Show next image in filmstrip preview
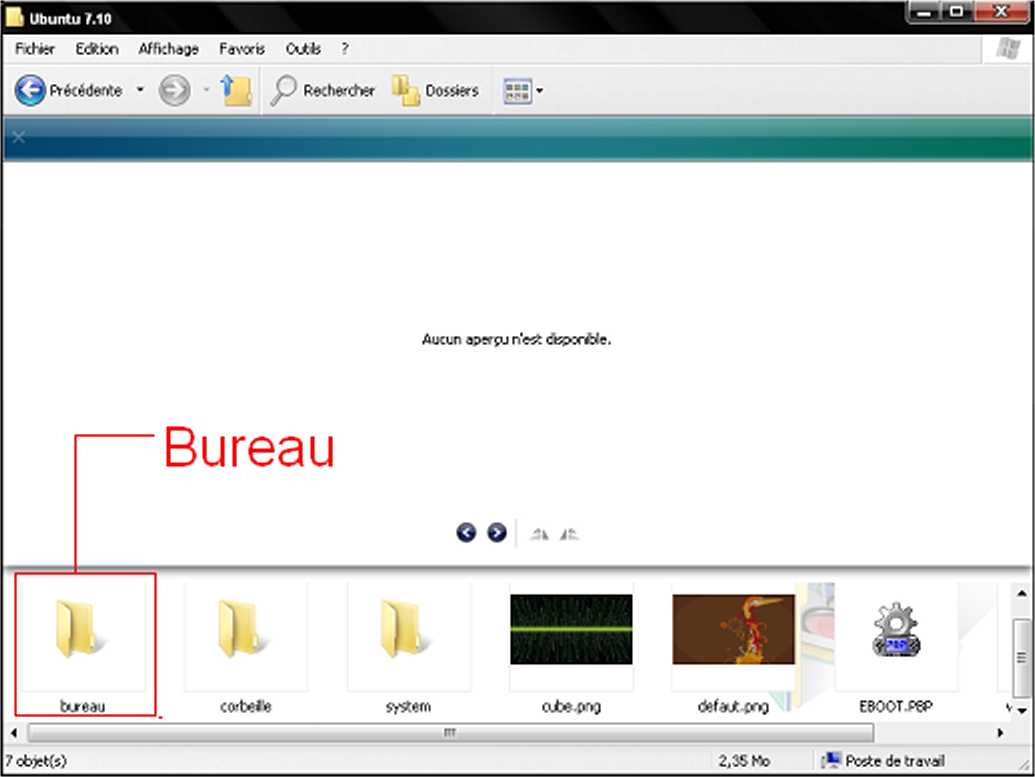The height and width of the screenshot is (777, 1035). 496,532
